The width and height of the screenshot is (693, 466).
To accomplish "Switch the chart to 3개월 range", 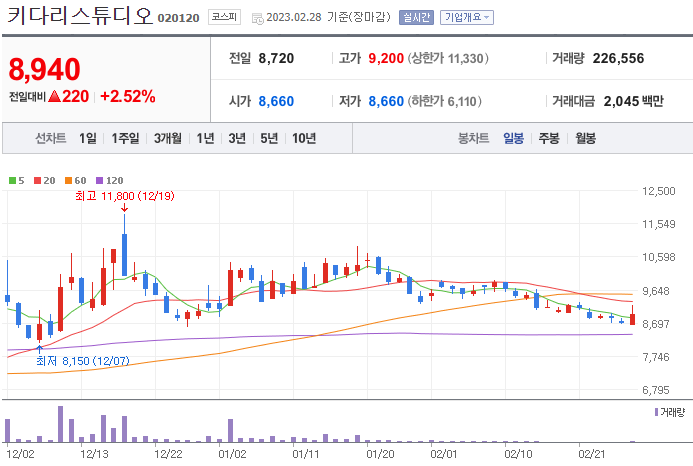I will (x=168, y=138).
